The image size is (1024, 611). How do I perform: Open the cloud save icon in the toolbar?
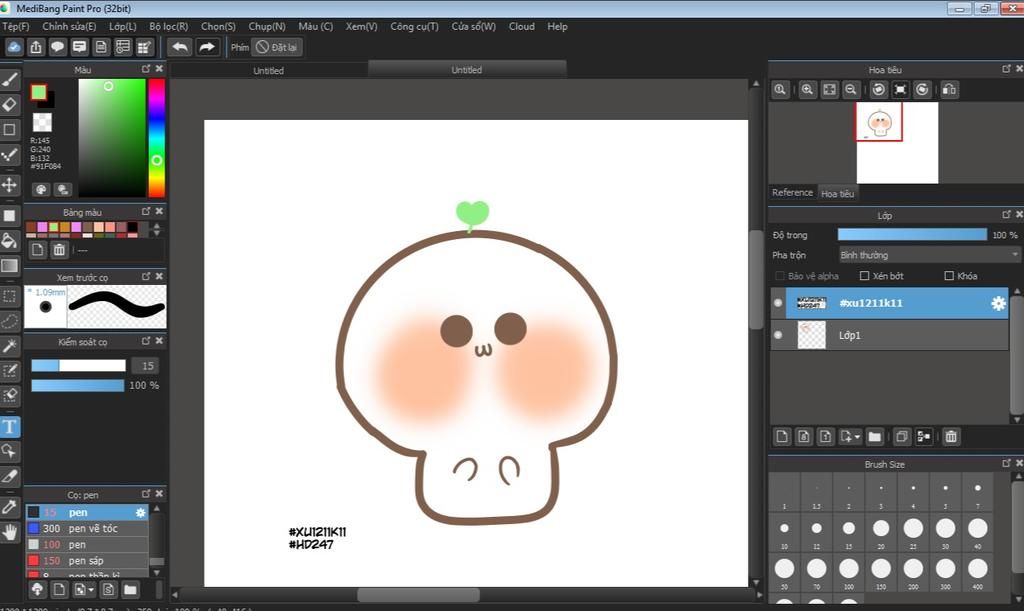(x=14, y=47)
